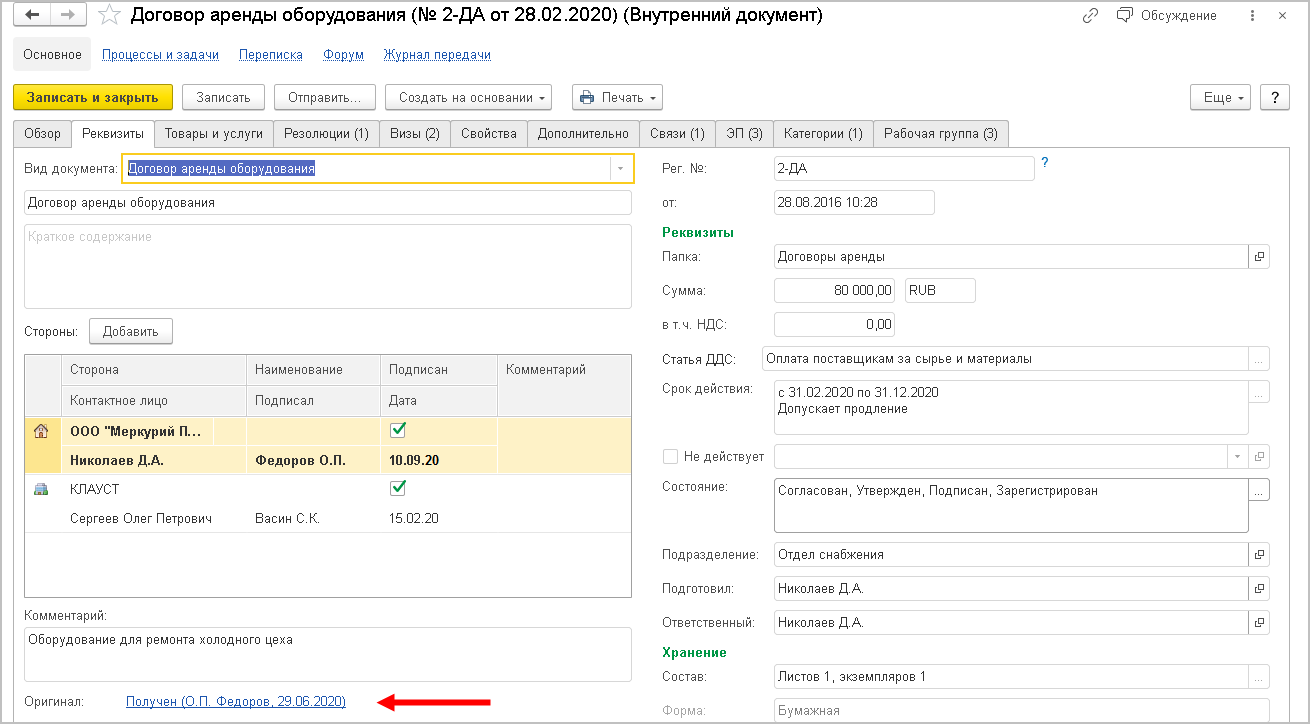This screenshot has width=1310, height=724.
Task: Toggle Подписан checkbox for ООО Меркурий row
Action: pos(398,430)
